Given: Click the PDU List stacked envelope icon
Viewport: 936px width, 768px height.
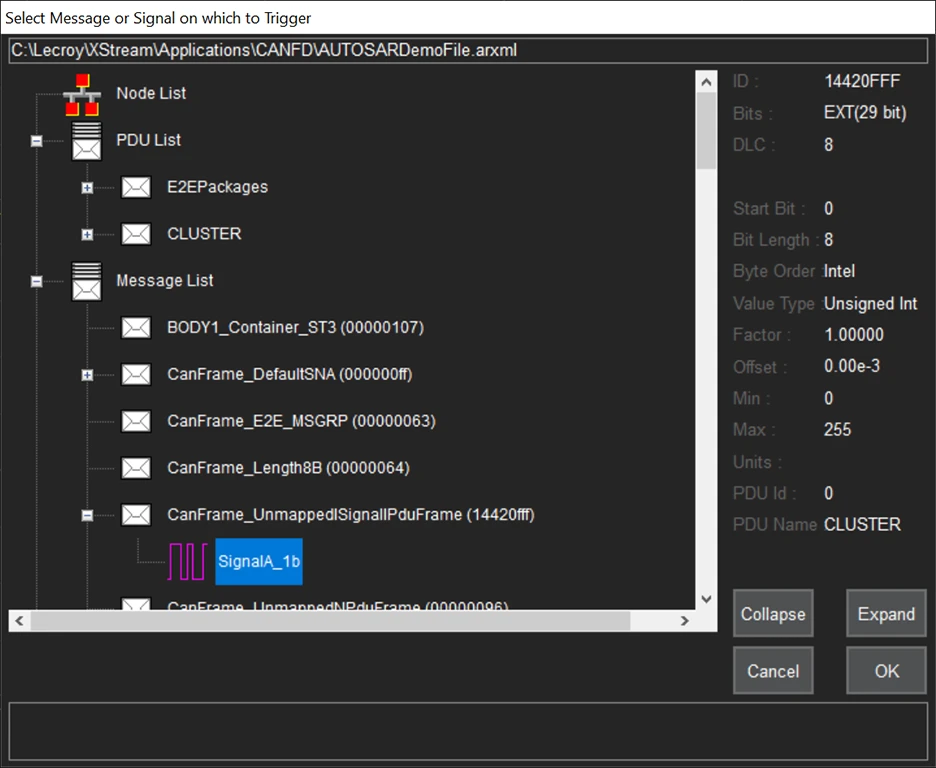Looking at the screenshot, I should click(86, 141).
